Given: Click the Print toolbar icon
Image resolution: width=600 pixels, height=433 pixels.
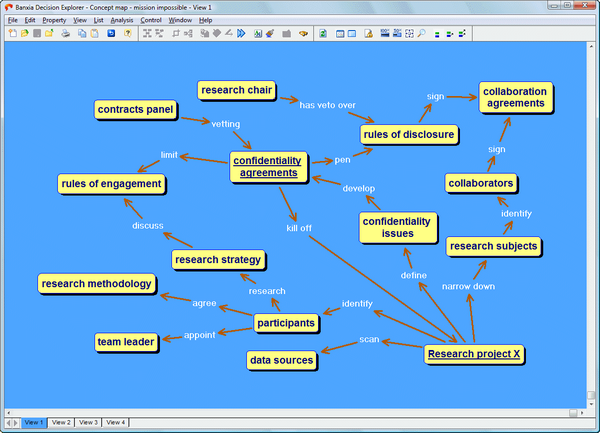Looking at the screenshot, I should pyautogui.click(x=66, y=33).
